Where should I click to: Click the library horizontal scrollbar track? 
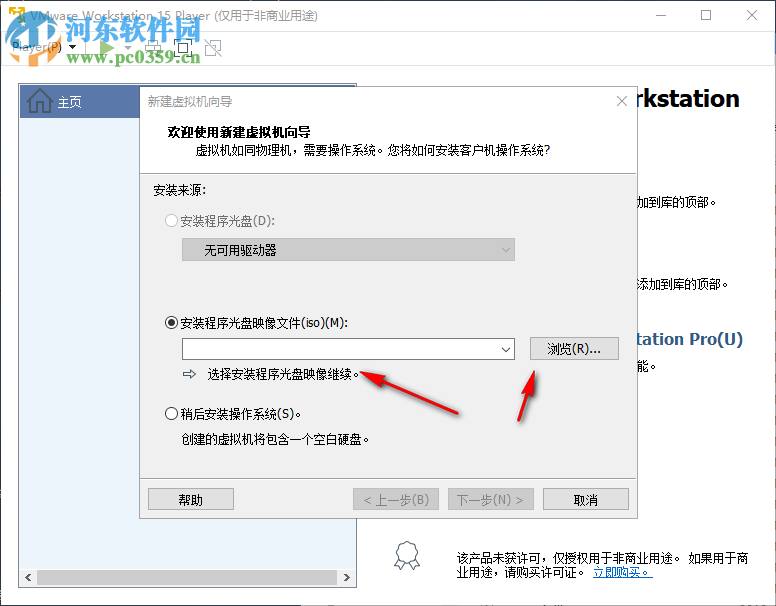pos(187,577)
